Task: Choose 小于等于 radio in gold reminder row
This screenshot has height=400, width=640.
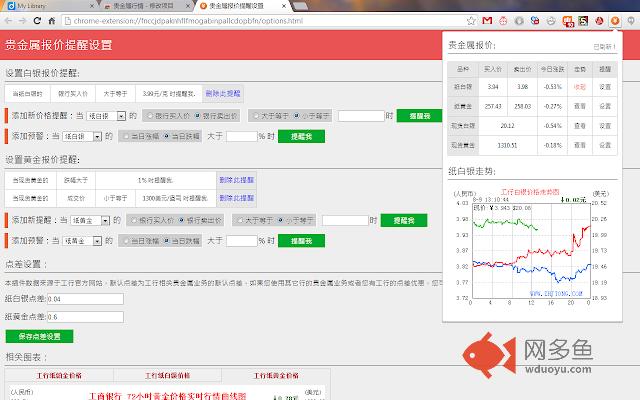Action: point(280,220)
